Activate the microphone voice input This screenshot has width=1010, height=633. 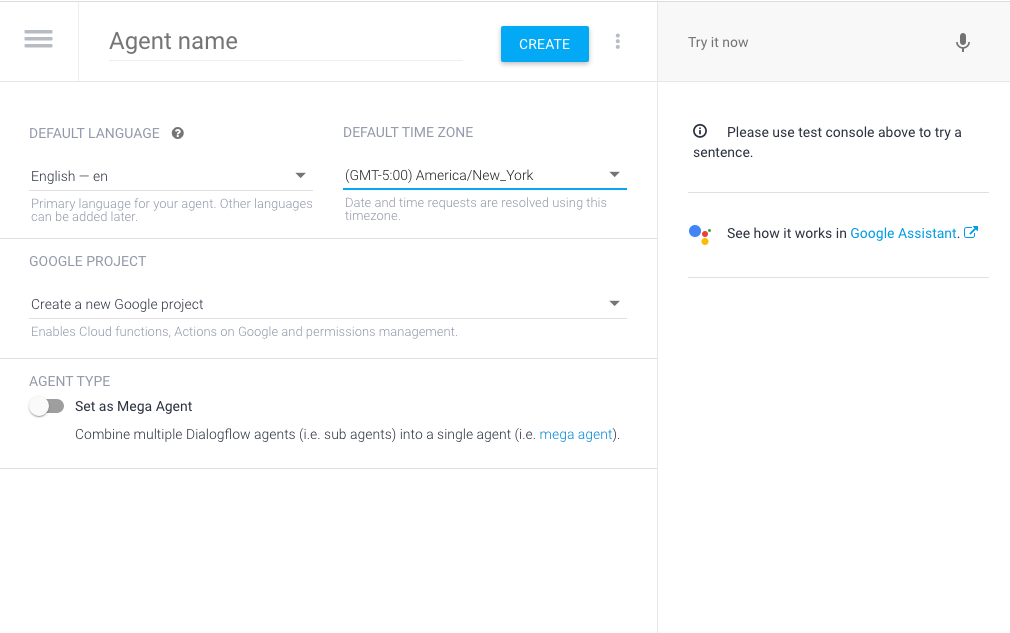click(x=962, y=43)
